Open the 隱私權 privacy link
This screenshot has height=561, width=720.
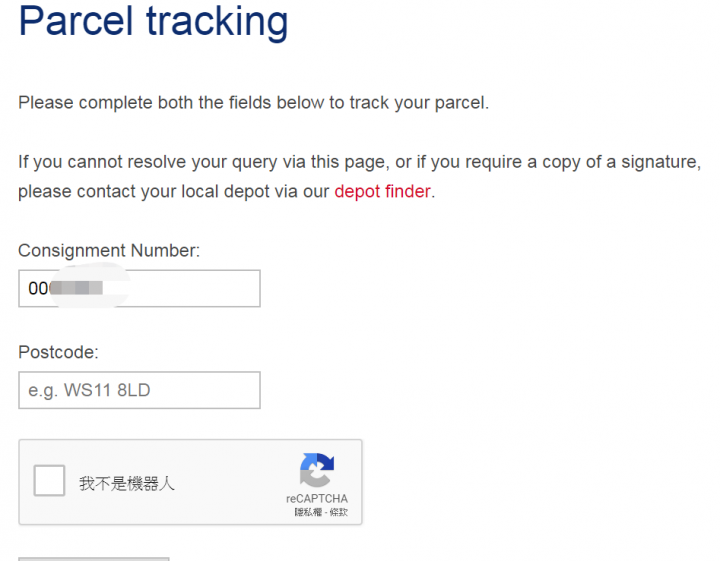coord(308,512)
